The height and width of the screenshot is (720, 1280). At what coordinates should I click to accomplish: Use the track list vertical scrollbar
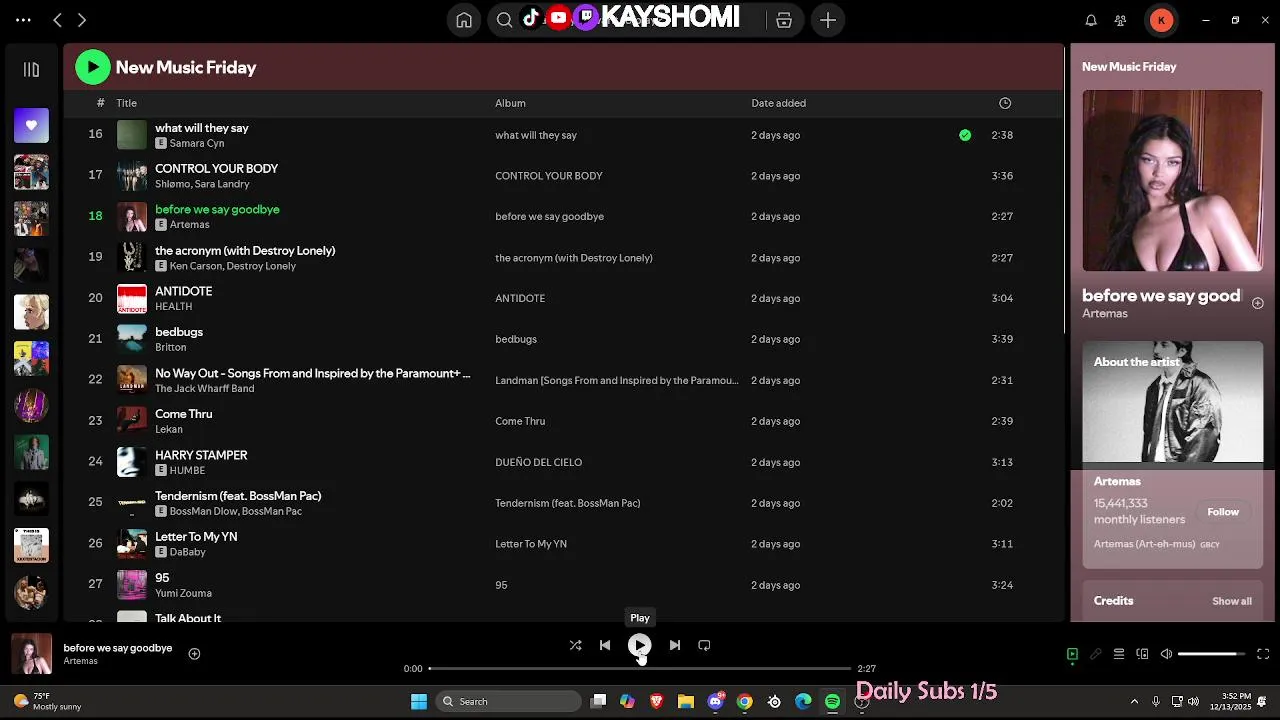point(1065,190)
